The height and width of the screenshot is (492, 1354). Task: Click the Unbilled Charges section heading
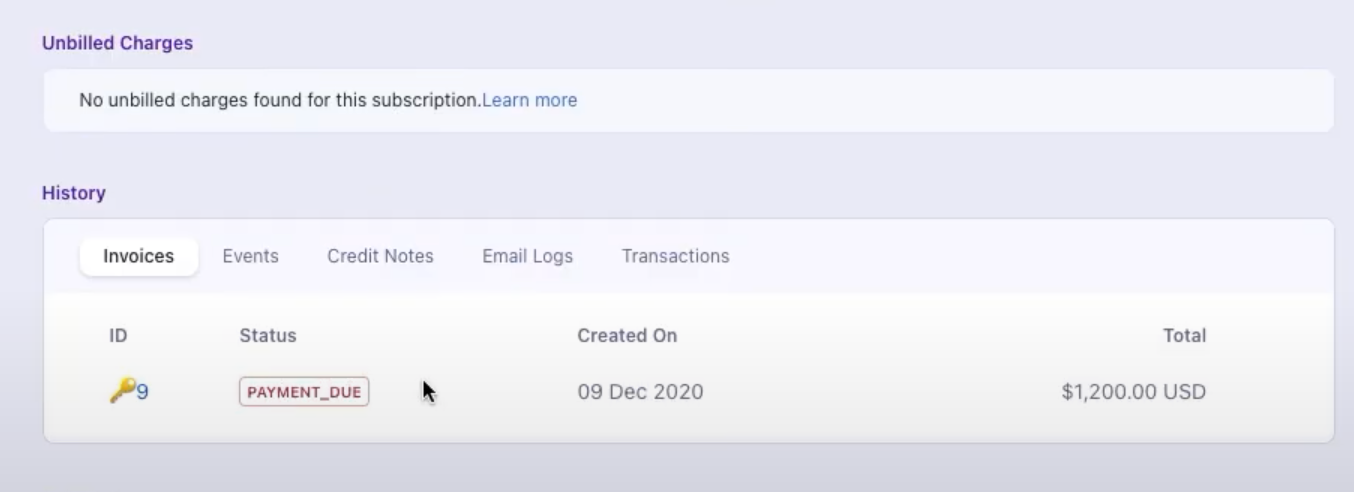click(117, 43)
